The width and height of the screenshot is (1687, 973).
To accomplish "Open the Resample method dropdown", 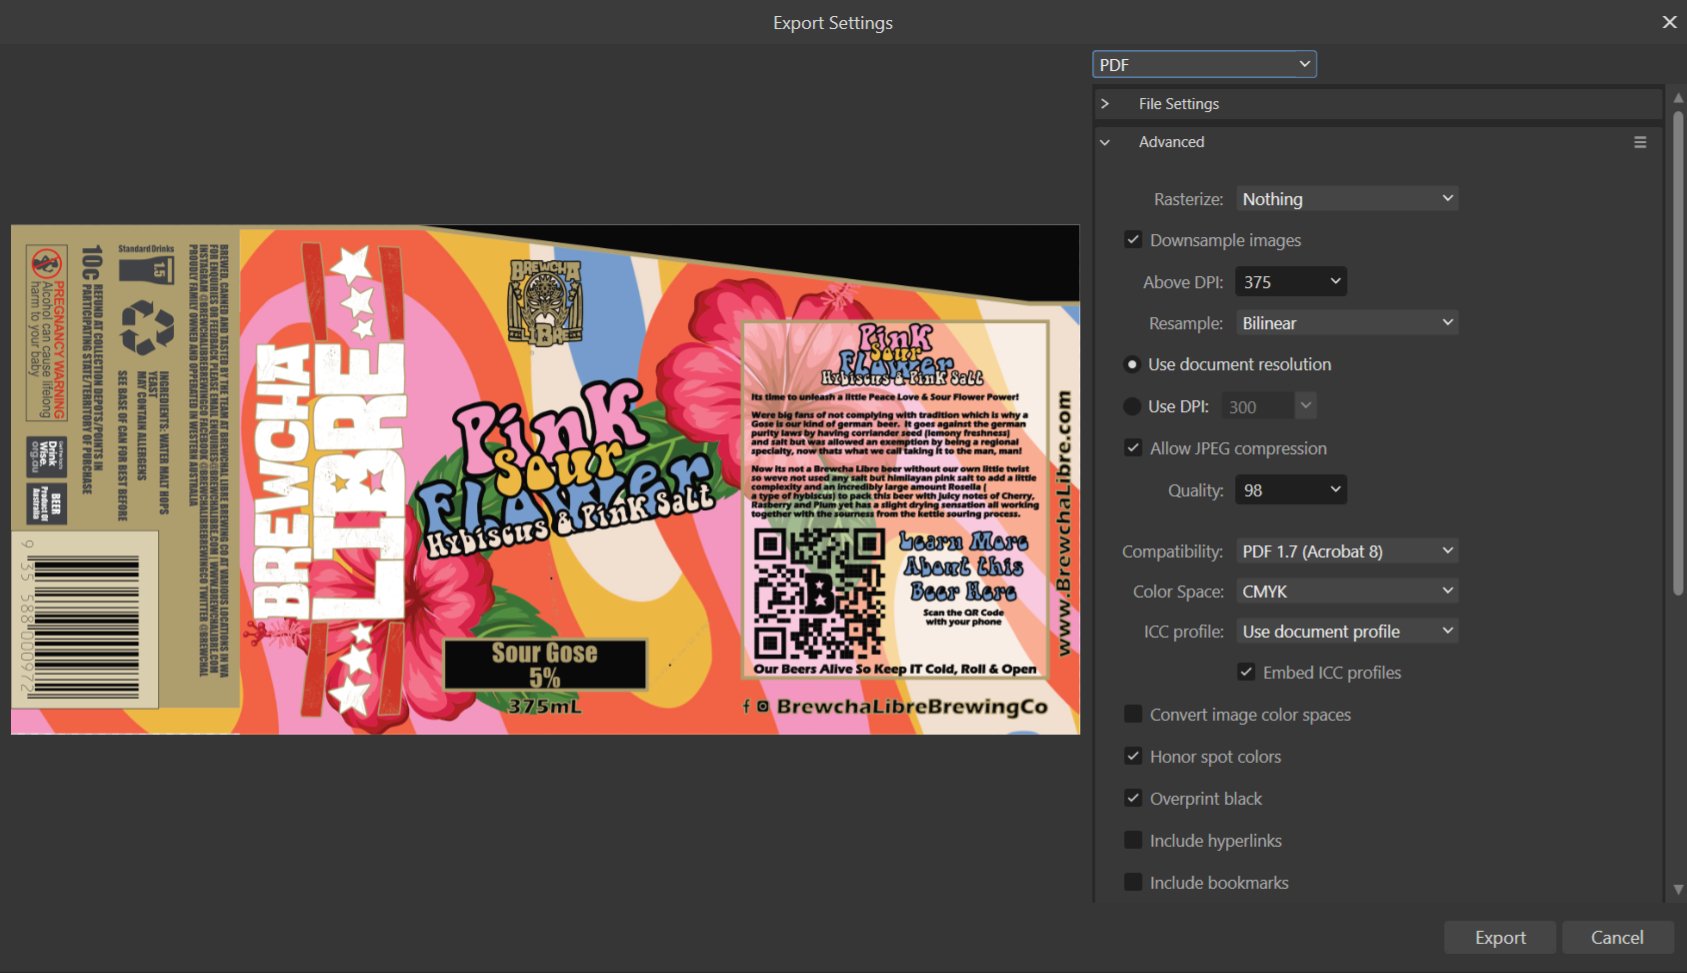I will pos(1347,323).
